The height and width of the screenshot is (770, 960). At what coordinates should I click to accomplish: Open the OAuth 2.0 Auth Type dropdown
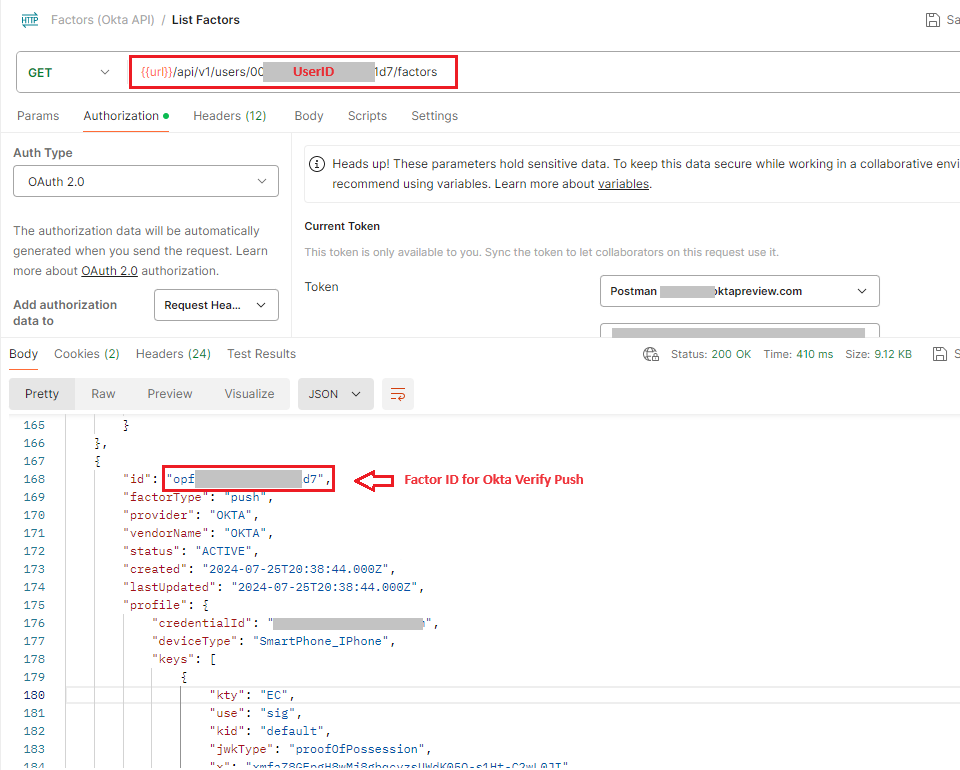146,181
